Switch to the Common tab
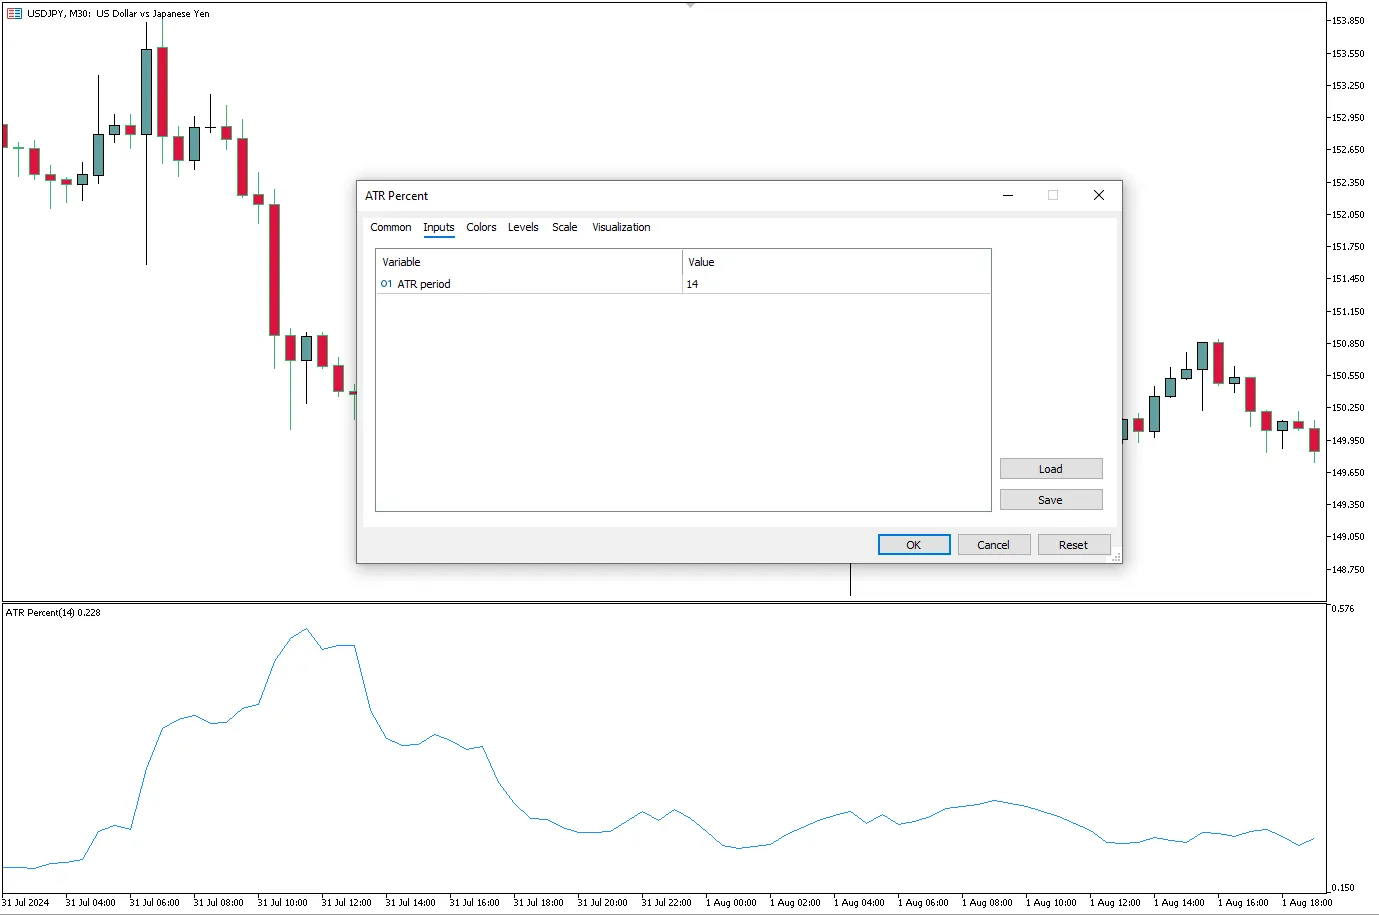1379x916 pixels. coord(390,228)
